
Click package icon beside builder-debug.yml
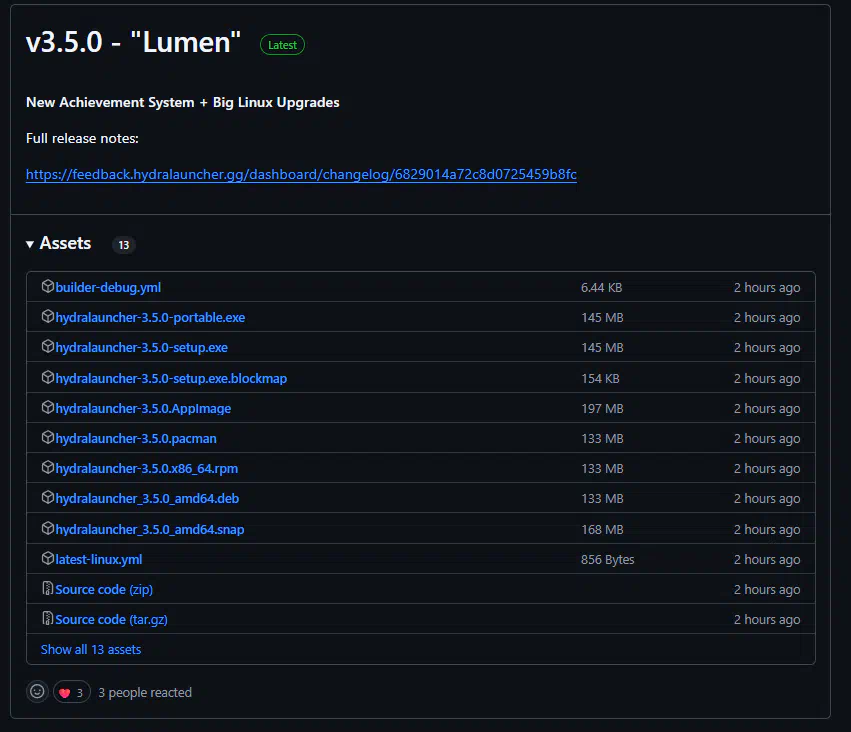click(48, 286)
